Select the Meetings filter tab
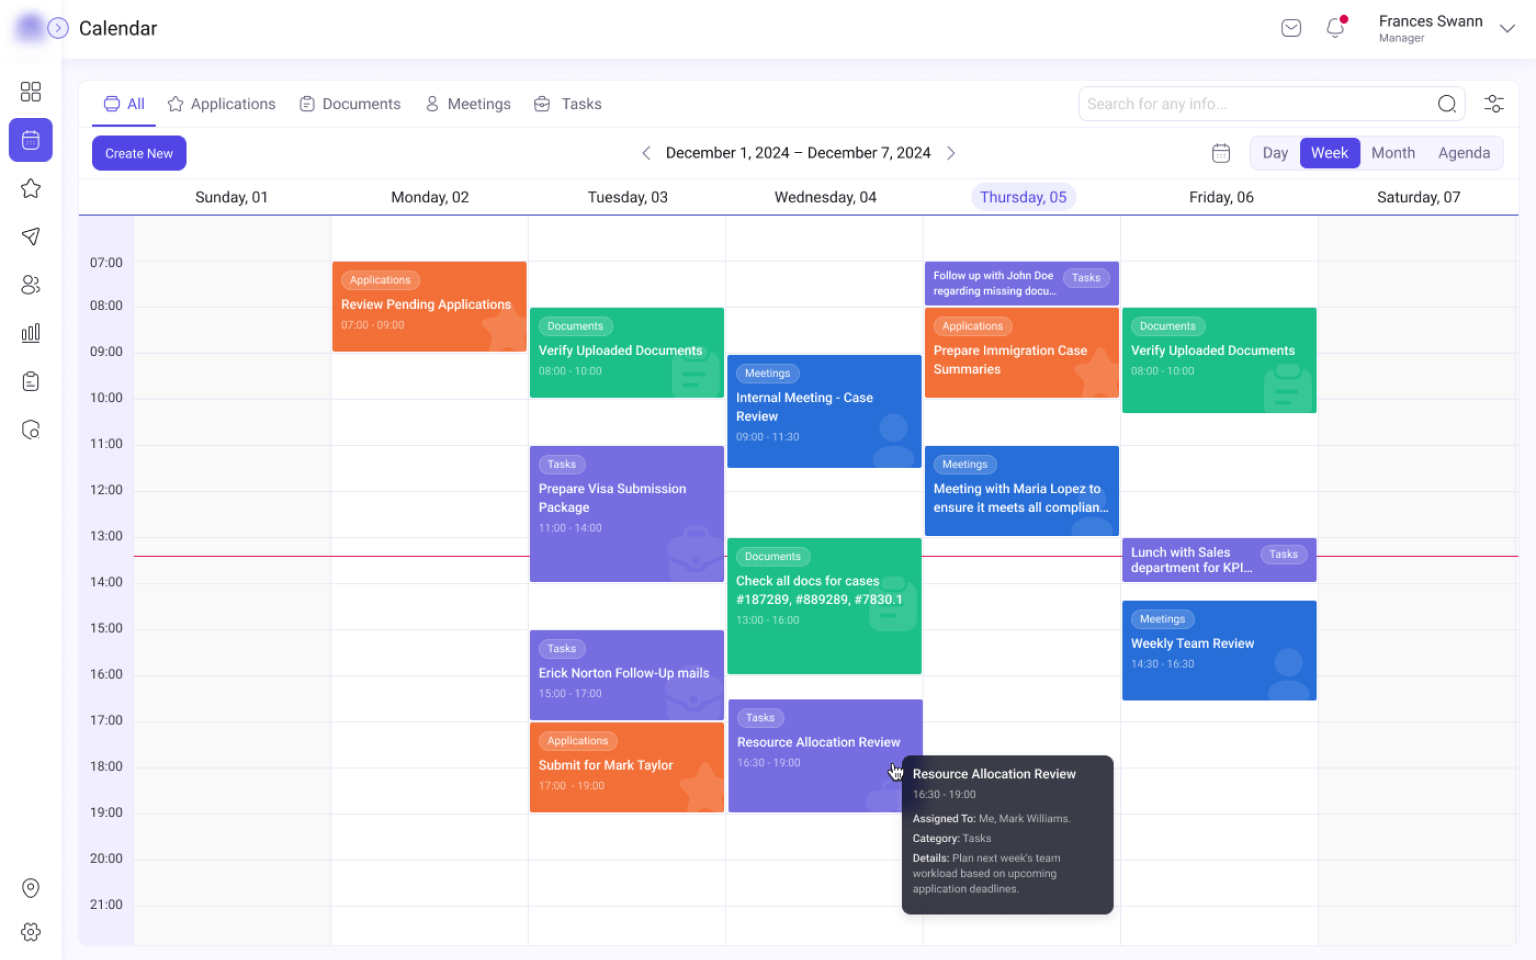The height and width of the screenshot is (960, 1536). tap(468, 104)
